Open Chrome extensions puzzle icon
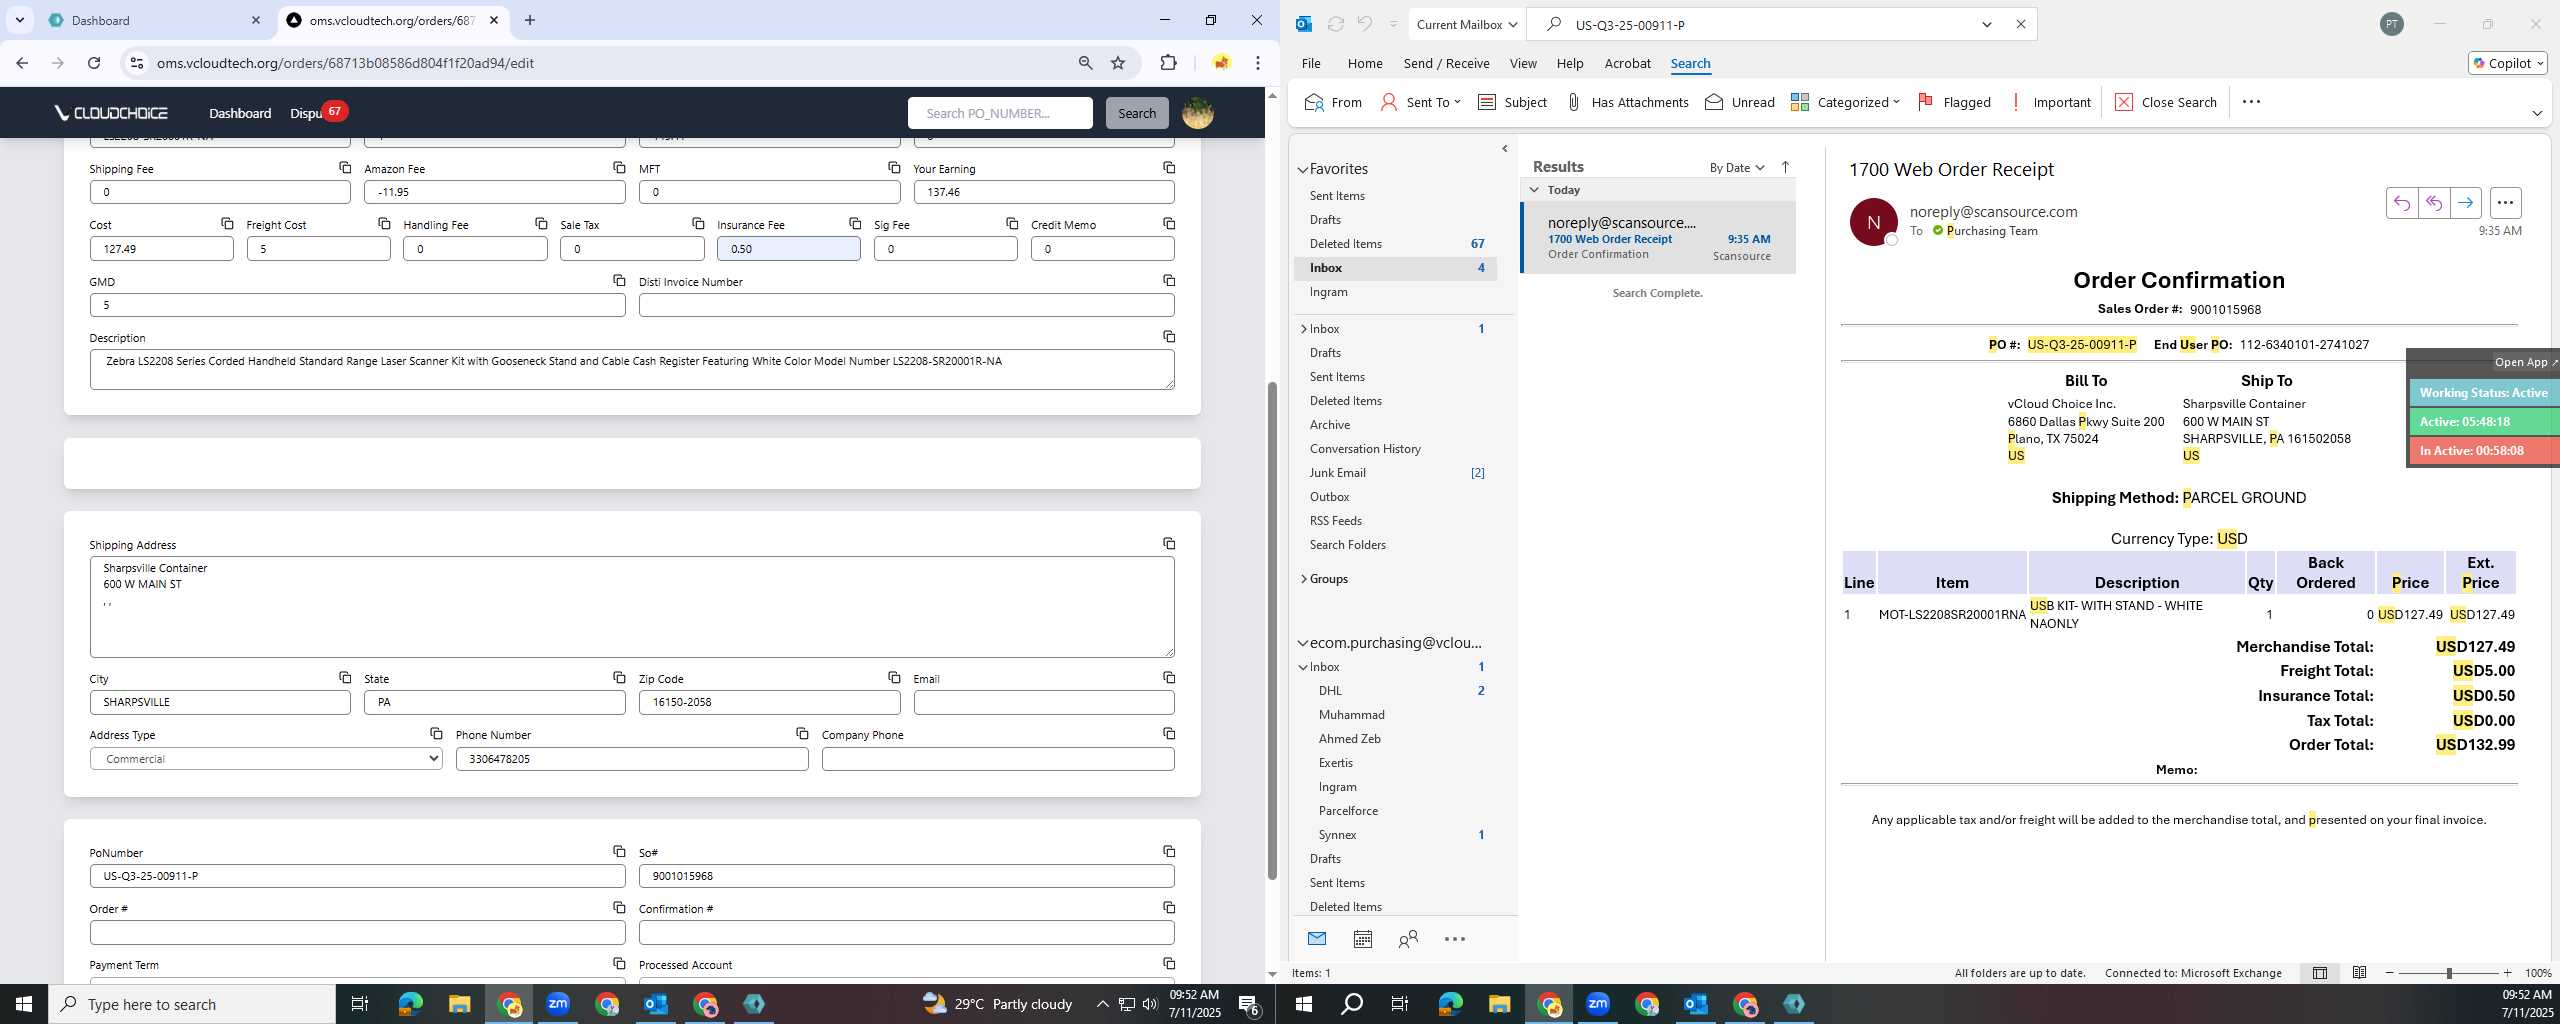 1168,63
